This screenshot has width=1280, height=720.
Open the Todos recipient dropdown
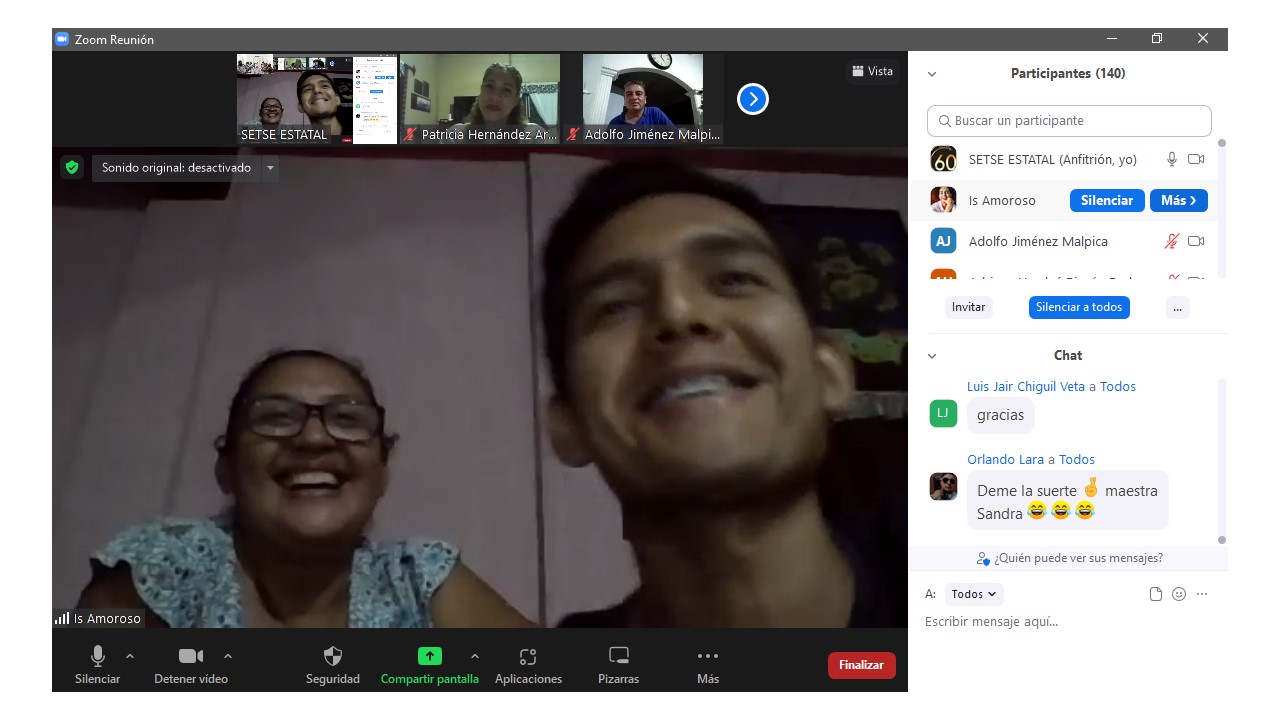(974, 594)
